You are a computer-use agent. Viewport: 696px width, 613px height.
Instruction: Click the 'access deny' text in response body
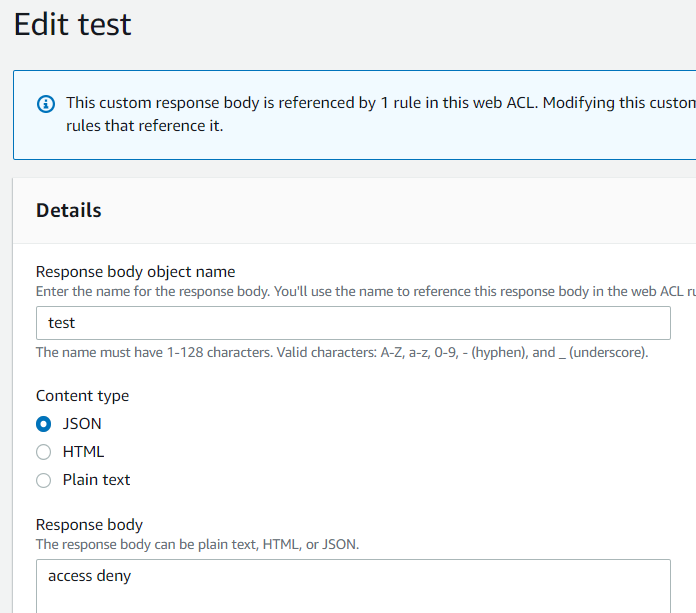tap(89, 576)
